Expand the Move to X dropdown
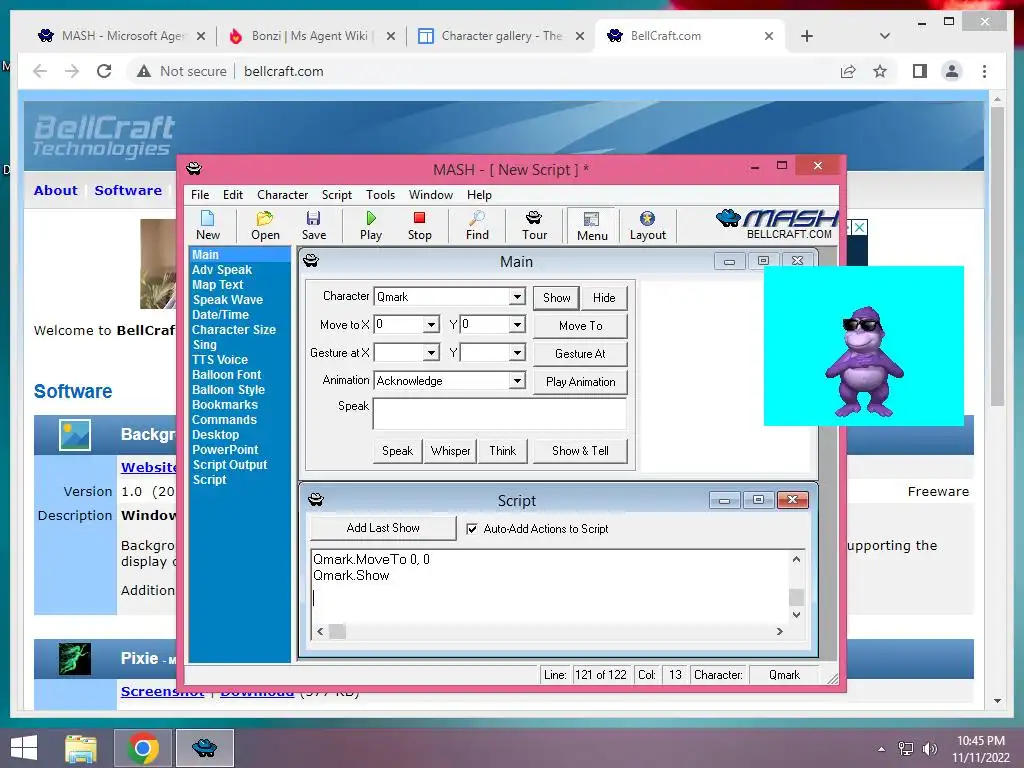The image size is (1024, 768). (x=431, y=325)
